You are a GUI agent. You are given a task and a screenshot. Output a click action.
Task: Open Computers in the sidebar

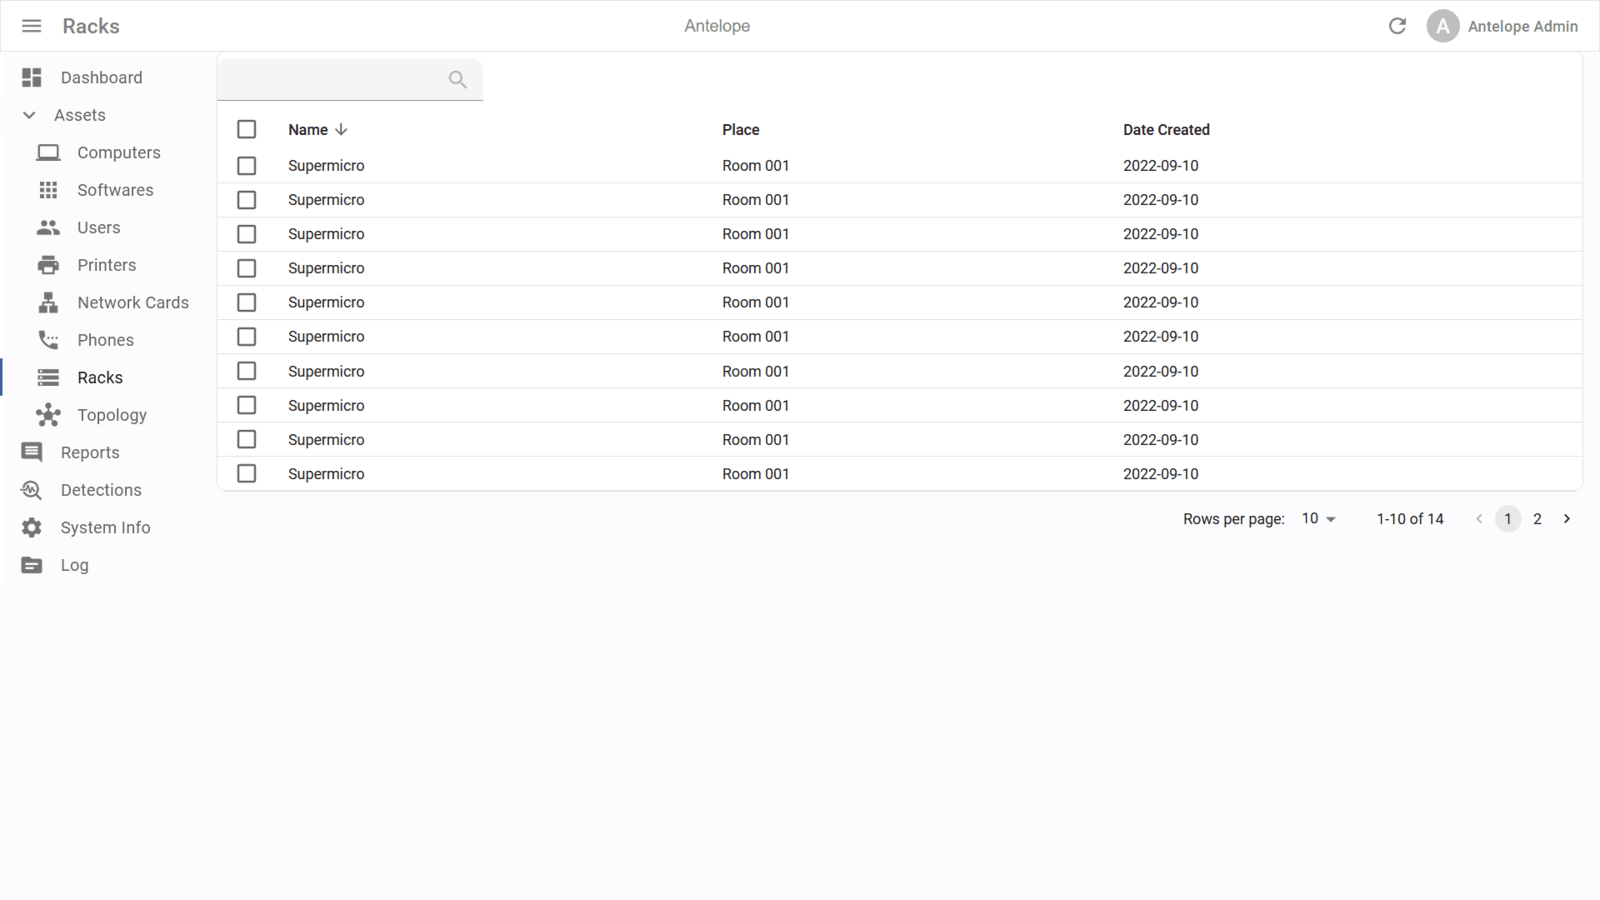[118, 152]
